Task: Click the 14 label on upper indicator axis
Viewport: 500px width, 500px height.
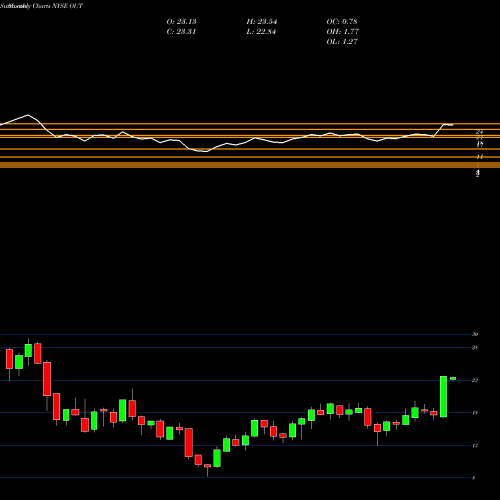Action: coord(480,157)
